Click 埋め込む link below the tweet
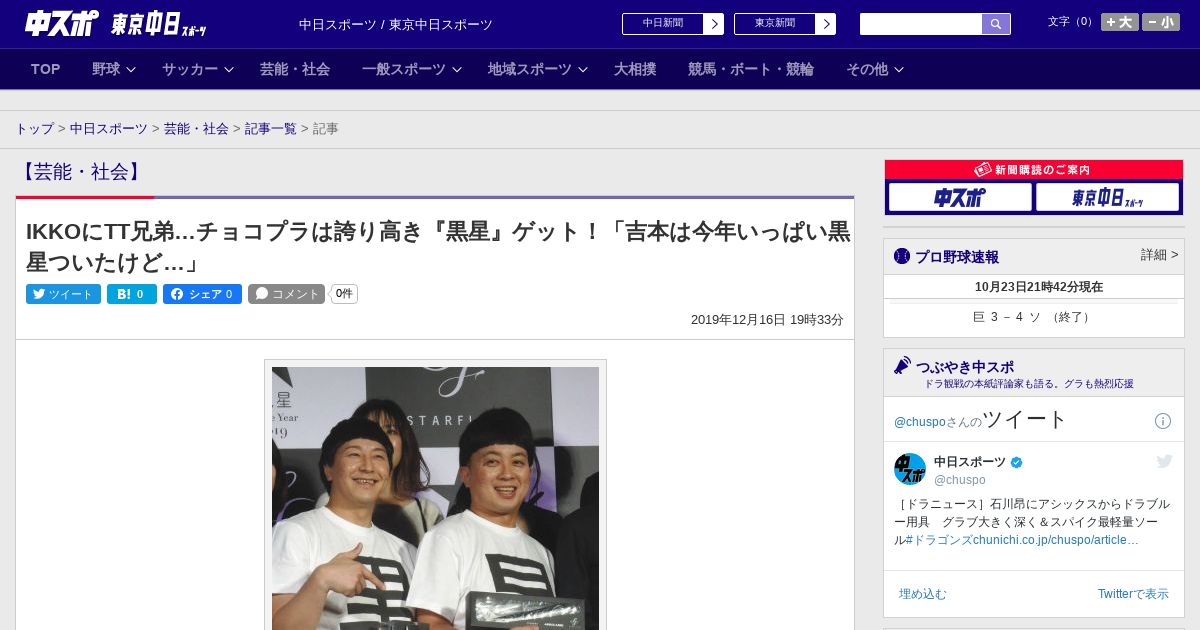Image resolution: width=1200 pixels, height=630 pixels. point(922,594)
